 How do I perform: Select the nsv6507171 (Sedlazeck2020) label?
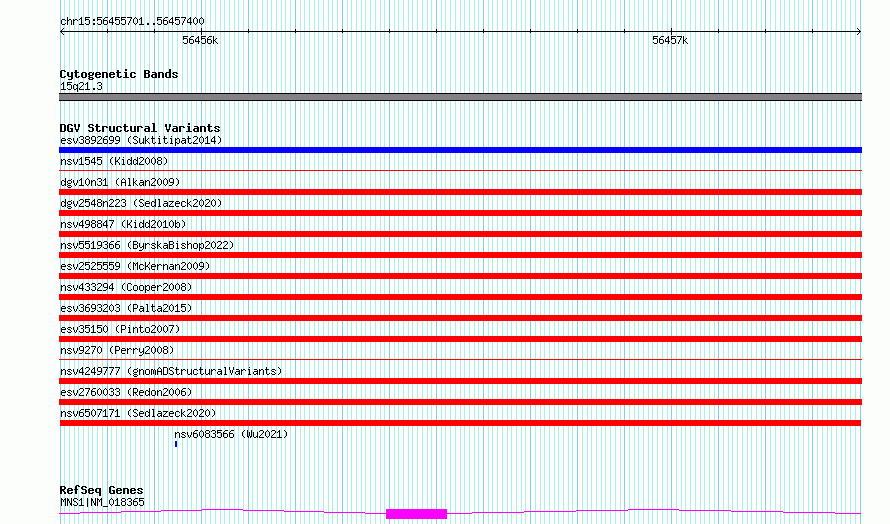tap(138, 413)
